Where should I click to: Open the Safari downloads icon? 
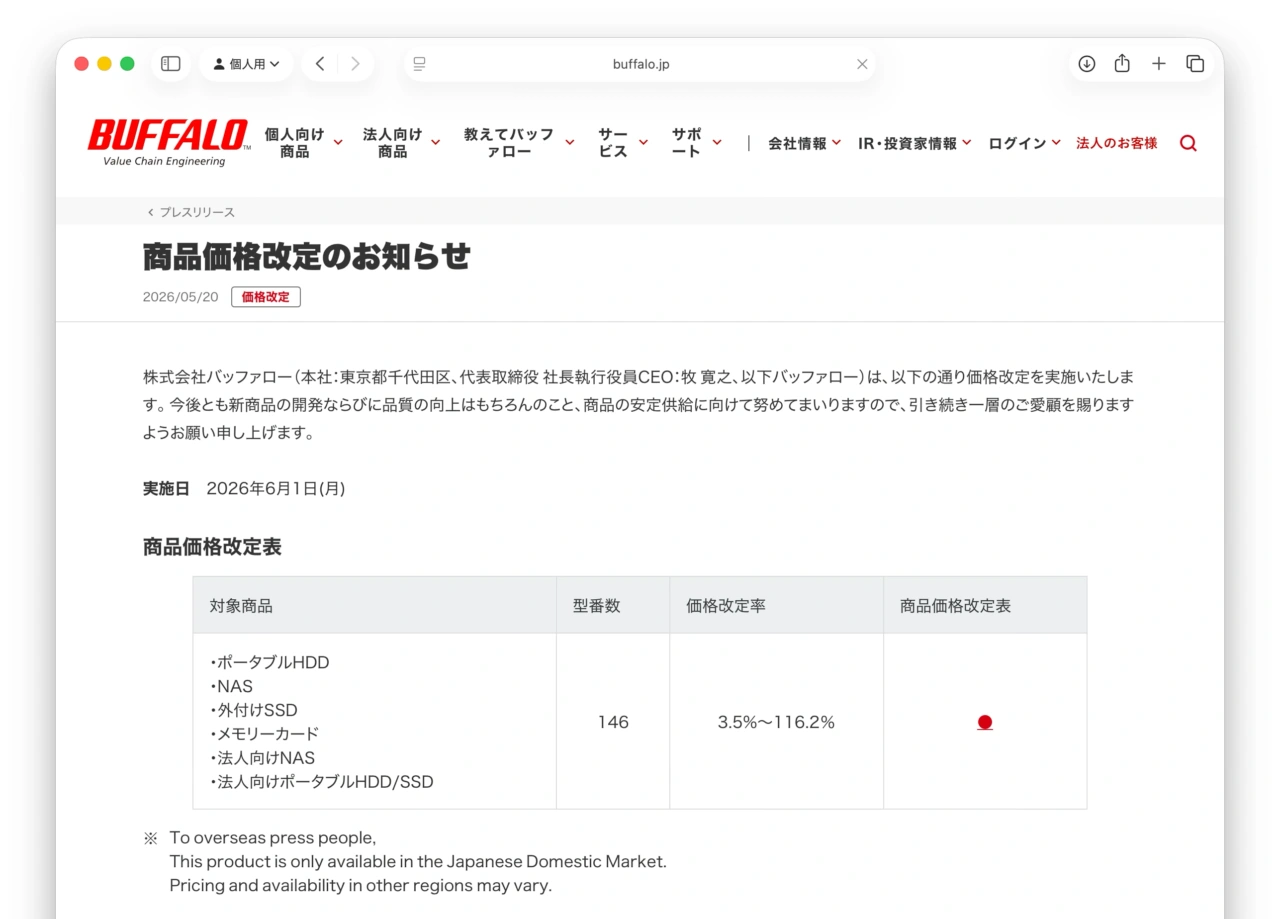[x=1087, y=64]
